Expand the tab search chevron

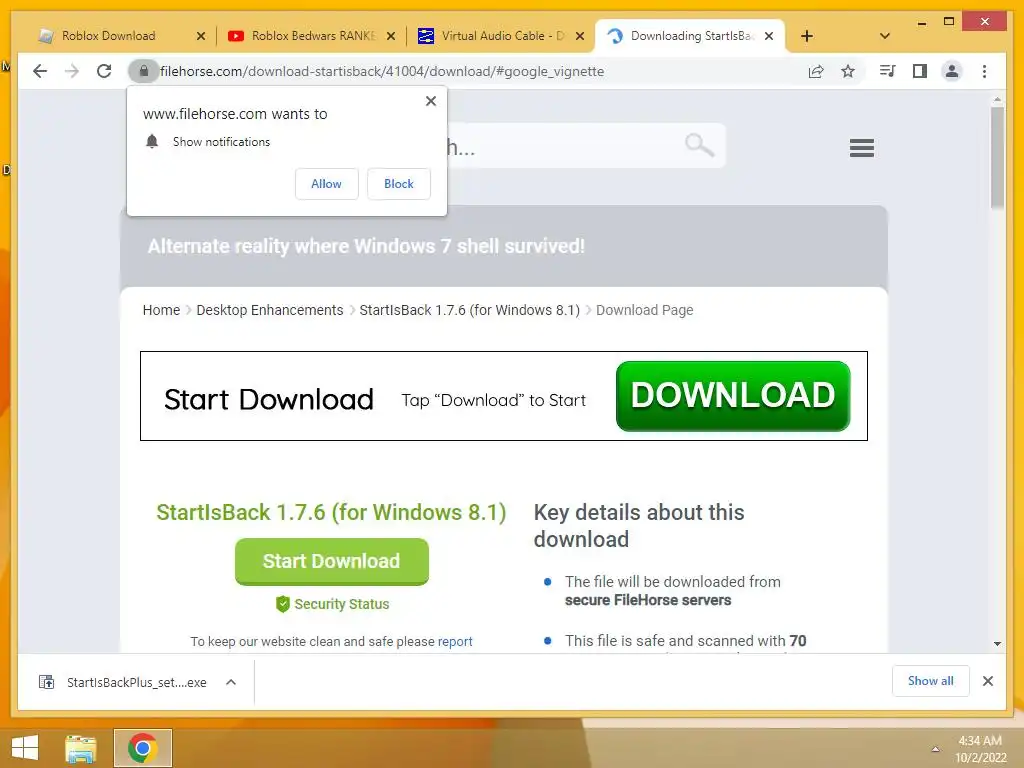885,36
